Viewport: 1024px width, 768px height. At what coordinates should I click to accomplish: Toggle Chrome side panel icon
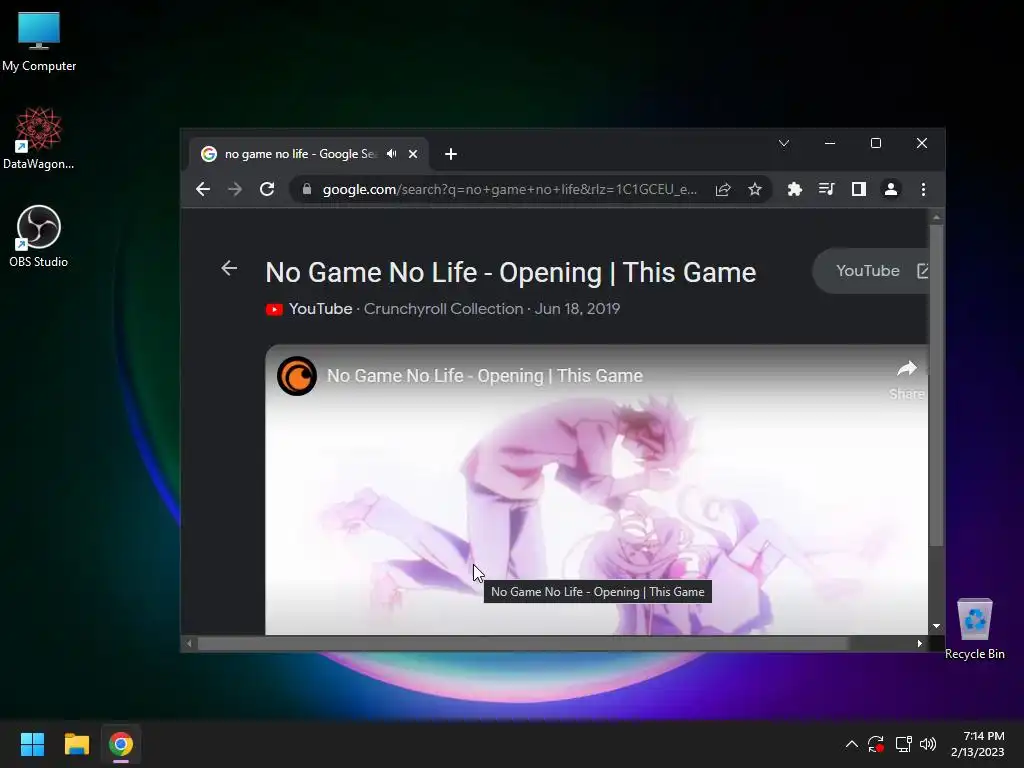pos(859,189)
